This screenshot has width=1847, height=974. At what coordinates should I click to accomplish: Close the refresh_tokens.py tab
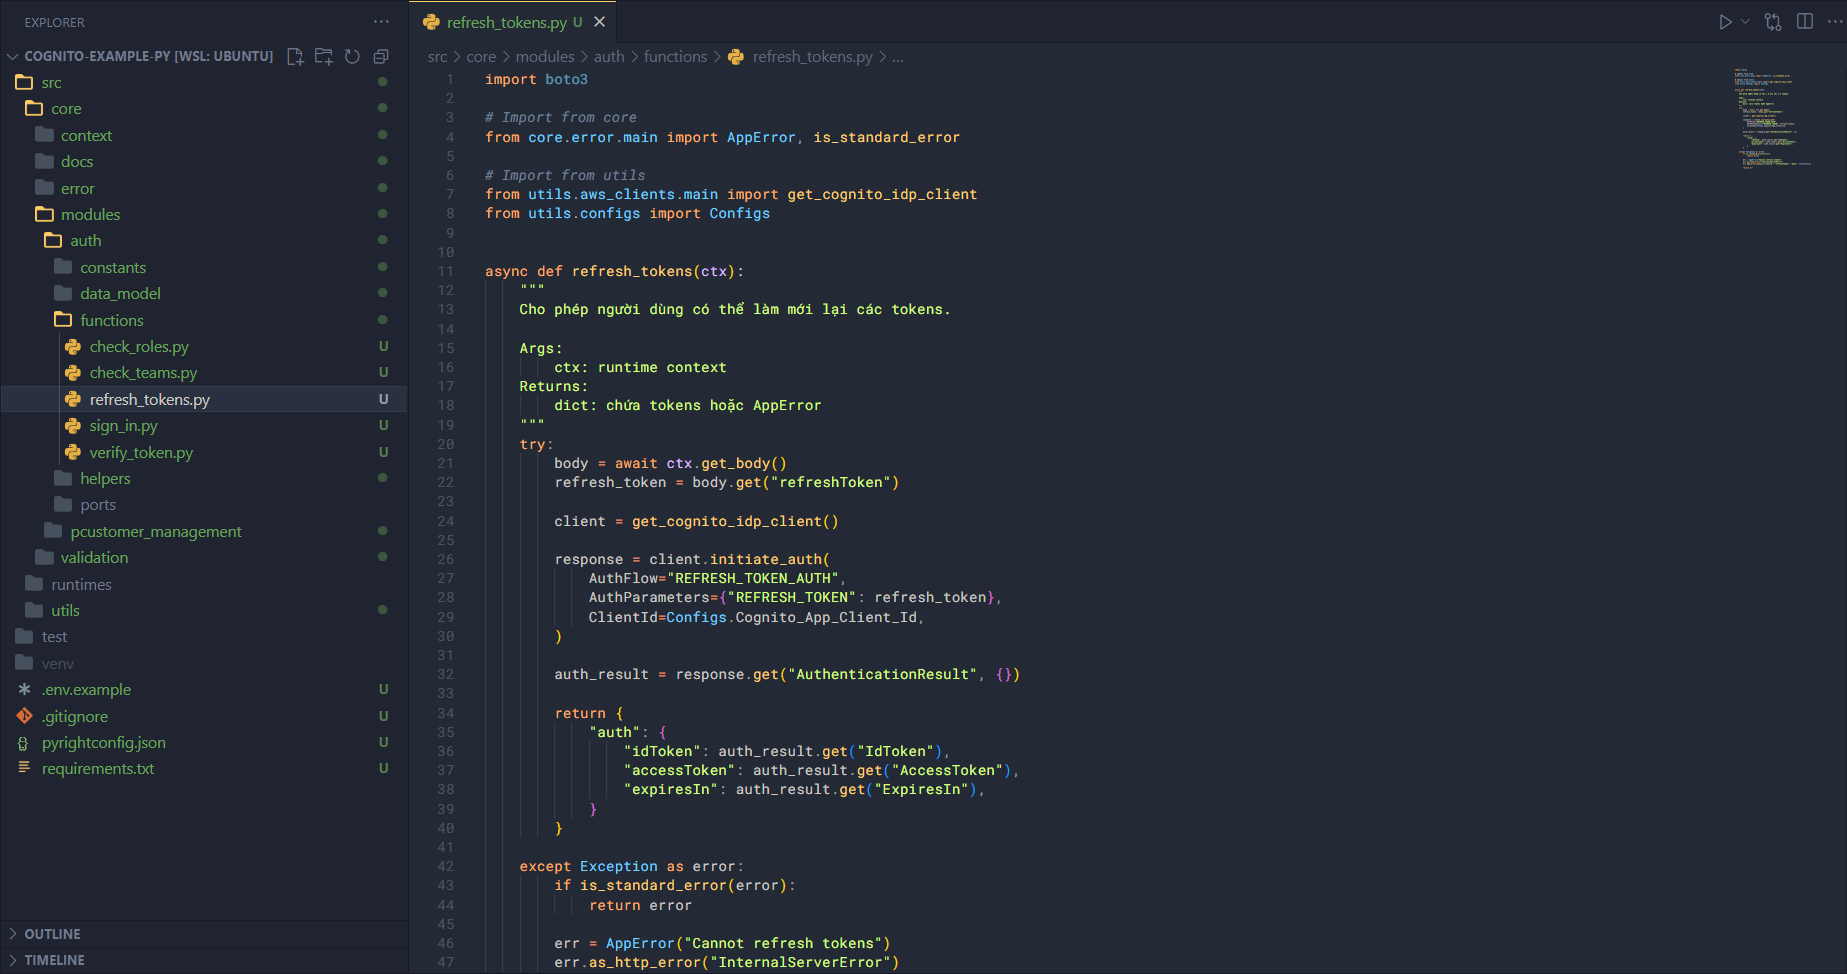(x=600, y=22)
